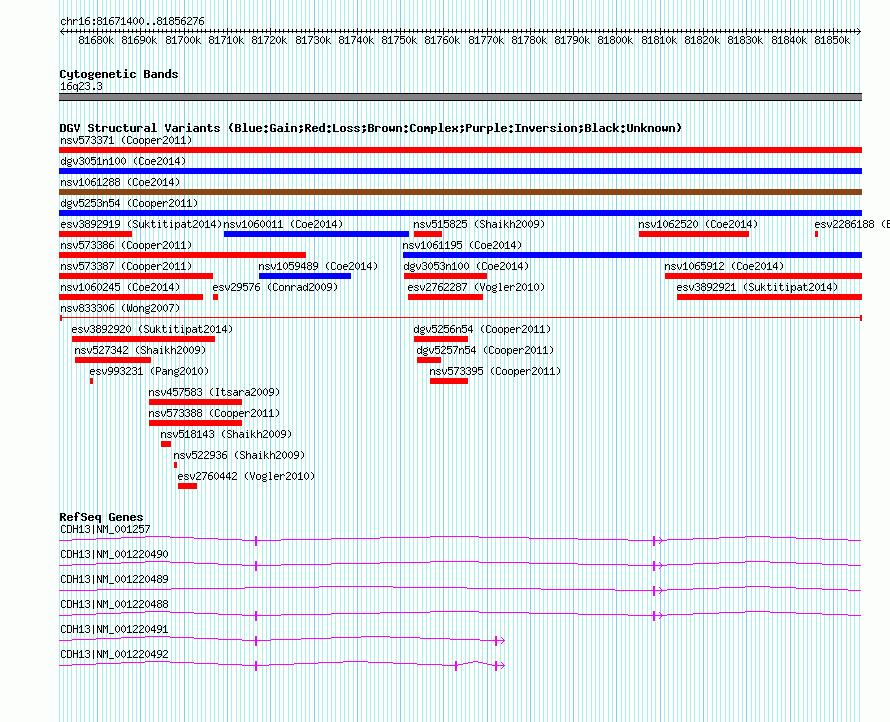Click the nsv573387 (Cooper2011) label
Image resolution: width=890 pixels, height=722 pixels.
(x=126, y=266)
